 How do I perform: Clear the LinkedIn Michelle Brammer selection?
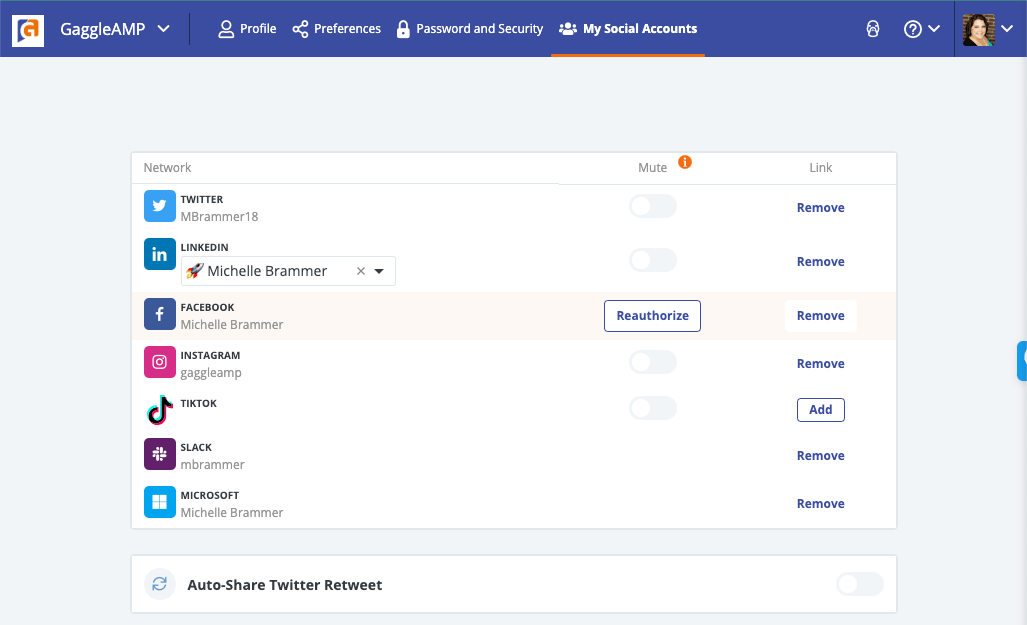(x=360, y=271)
